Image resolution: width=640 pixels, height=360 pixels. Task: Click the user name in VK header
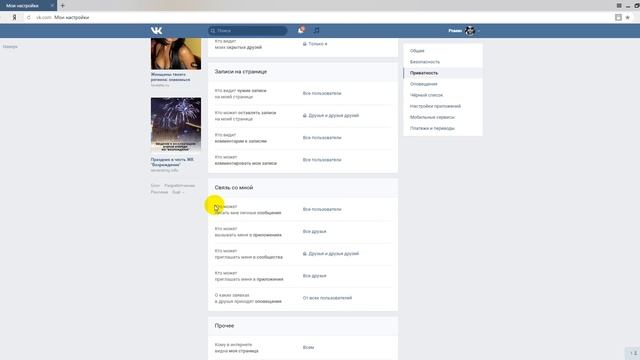tap(455, 31)
